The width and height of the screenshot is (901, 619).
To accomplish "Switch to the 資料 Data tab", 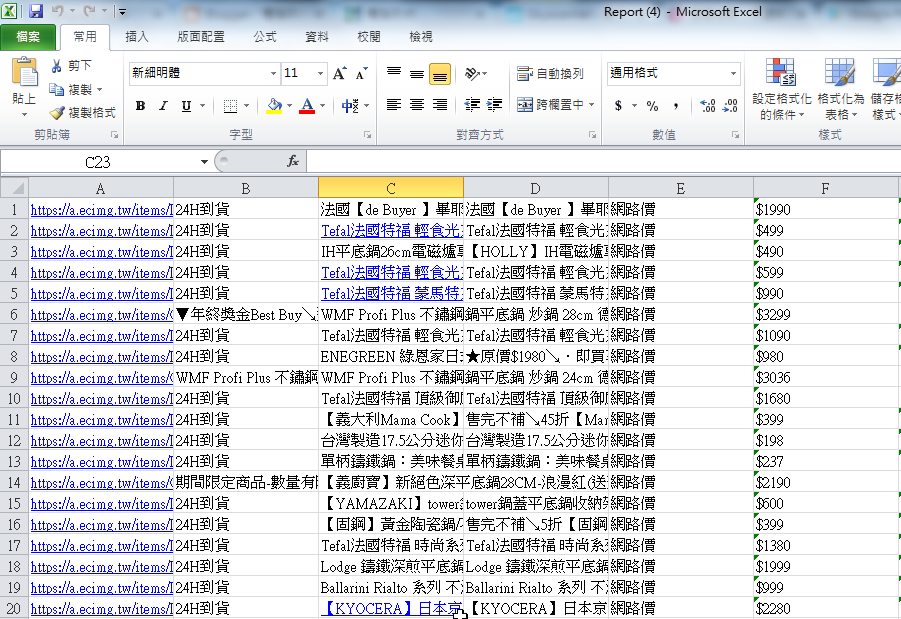I will [317, 37].
